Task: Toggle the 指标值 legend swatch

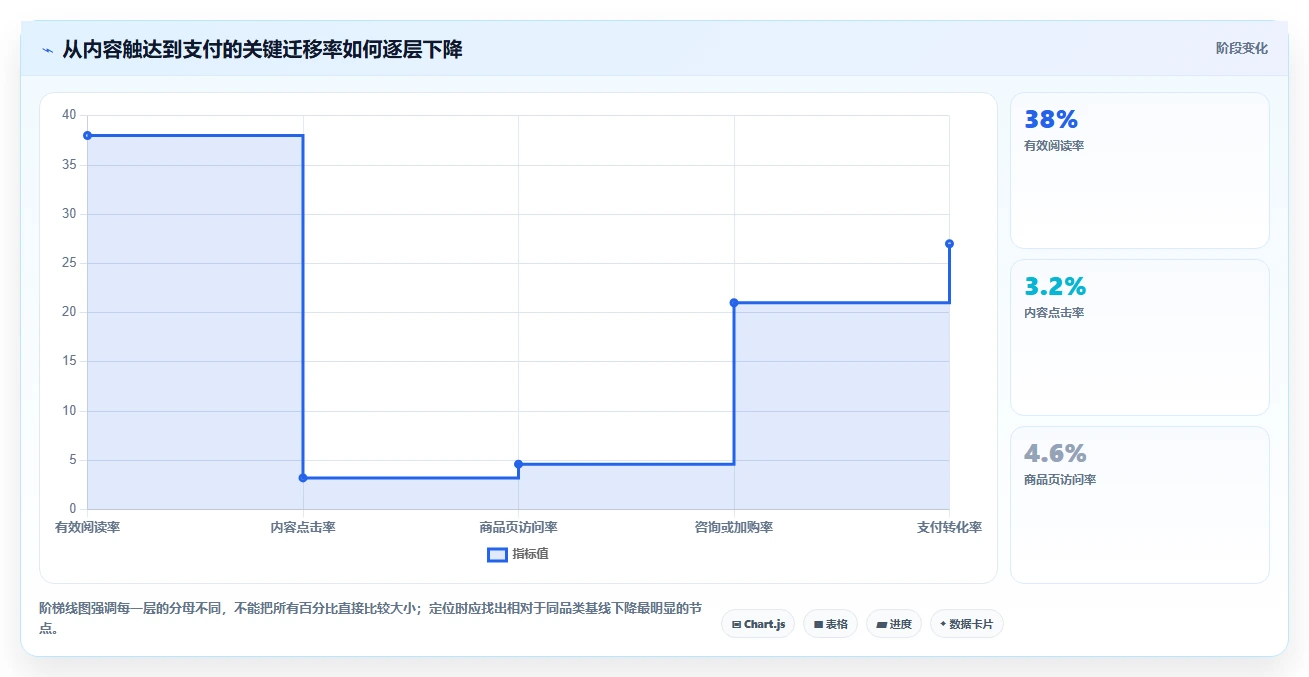Action: coord(497,554)
